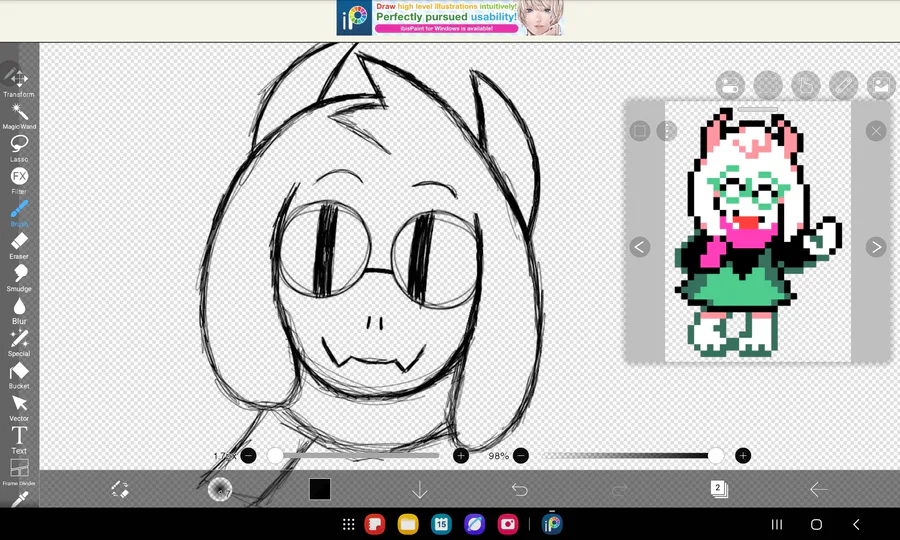Open the yellow files app in taskbar
The width and height of the screenshot is (900, 540).
pyautogui.click(x=408, y=524)
